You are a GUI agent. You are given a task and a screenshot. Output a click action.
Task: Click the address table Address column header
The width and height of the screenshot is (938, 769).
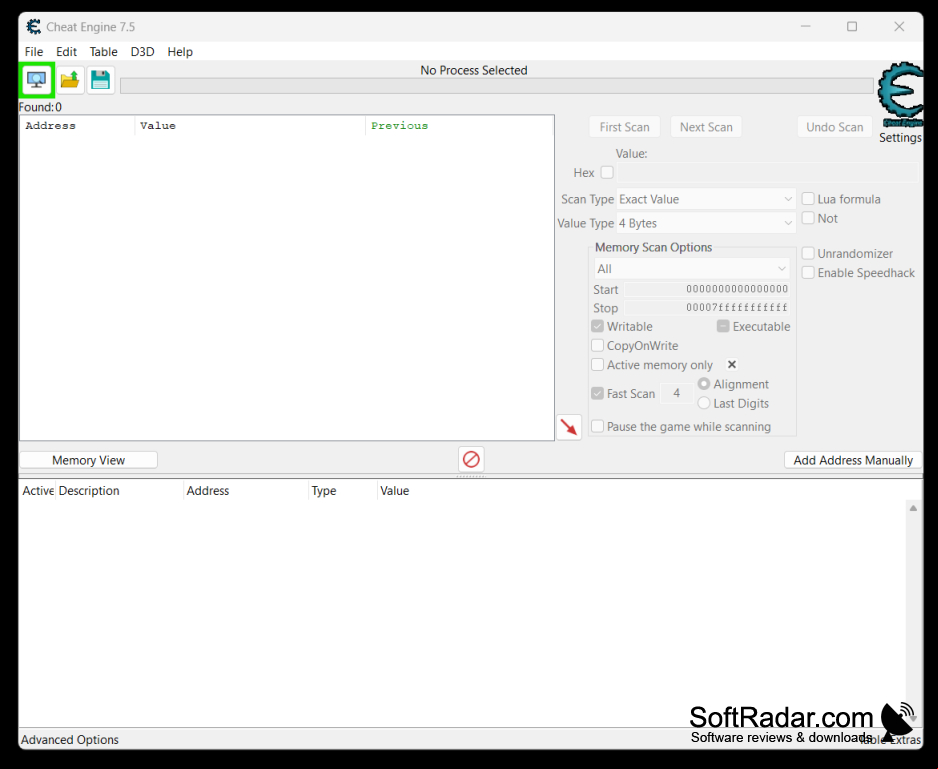[x=246, y=491]
